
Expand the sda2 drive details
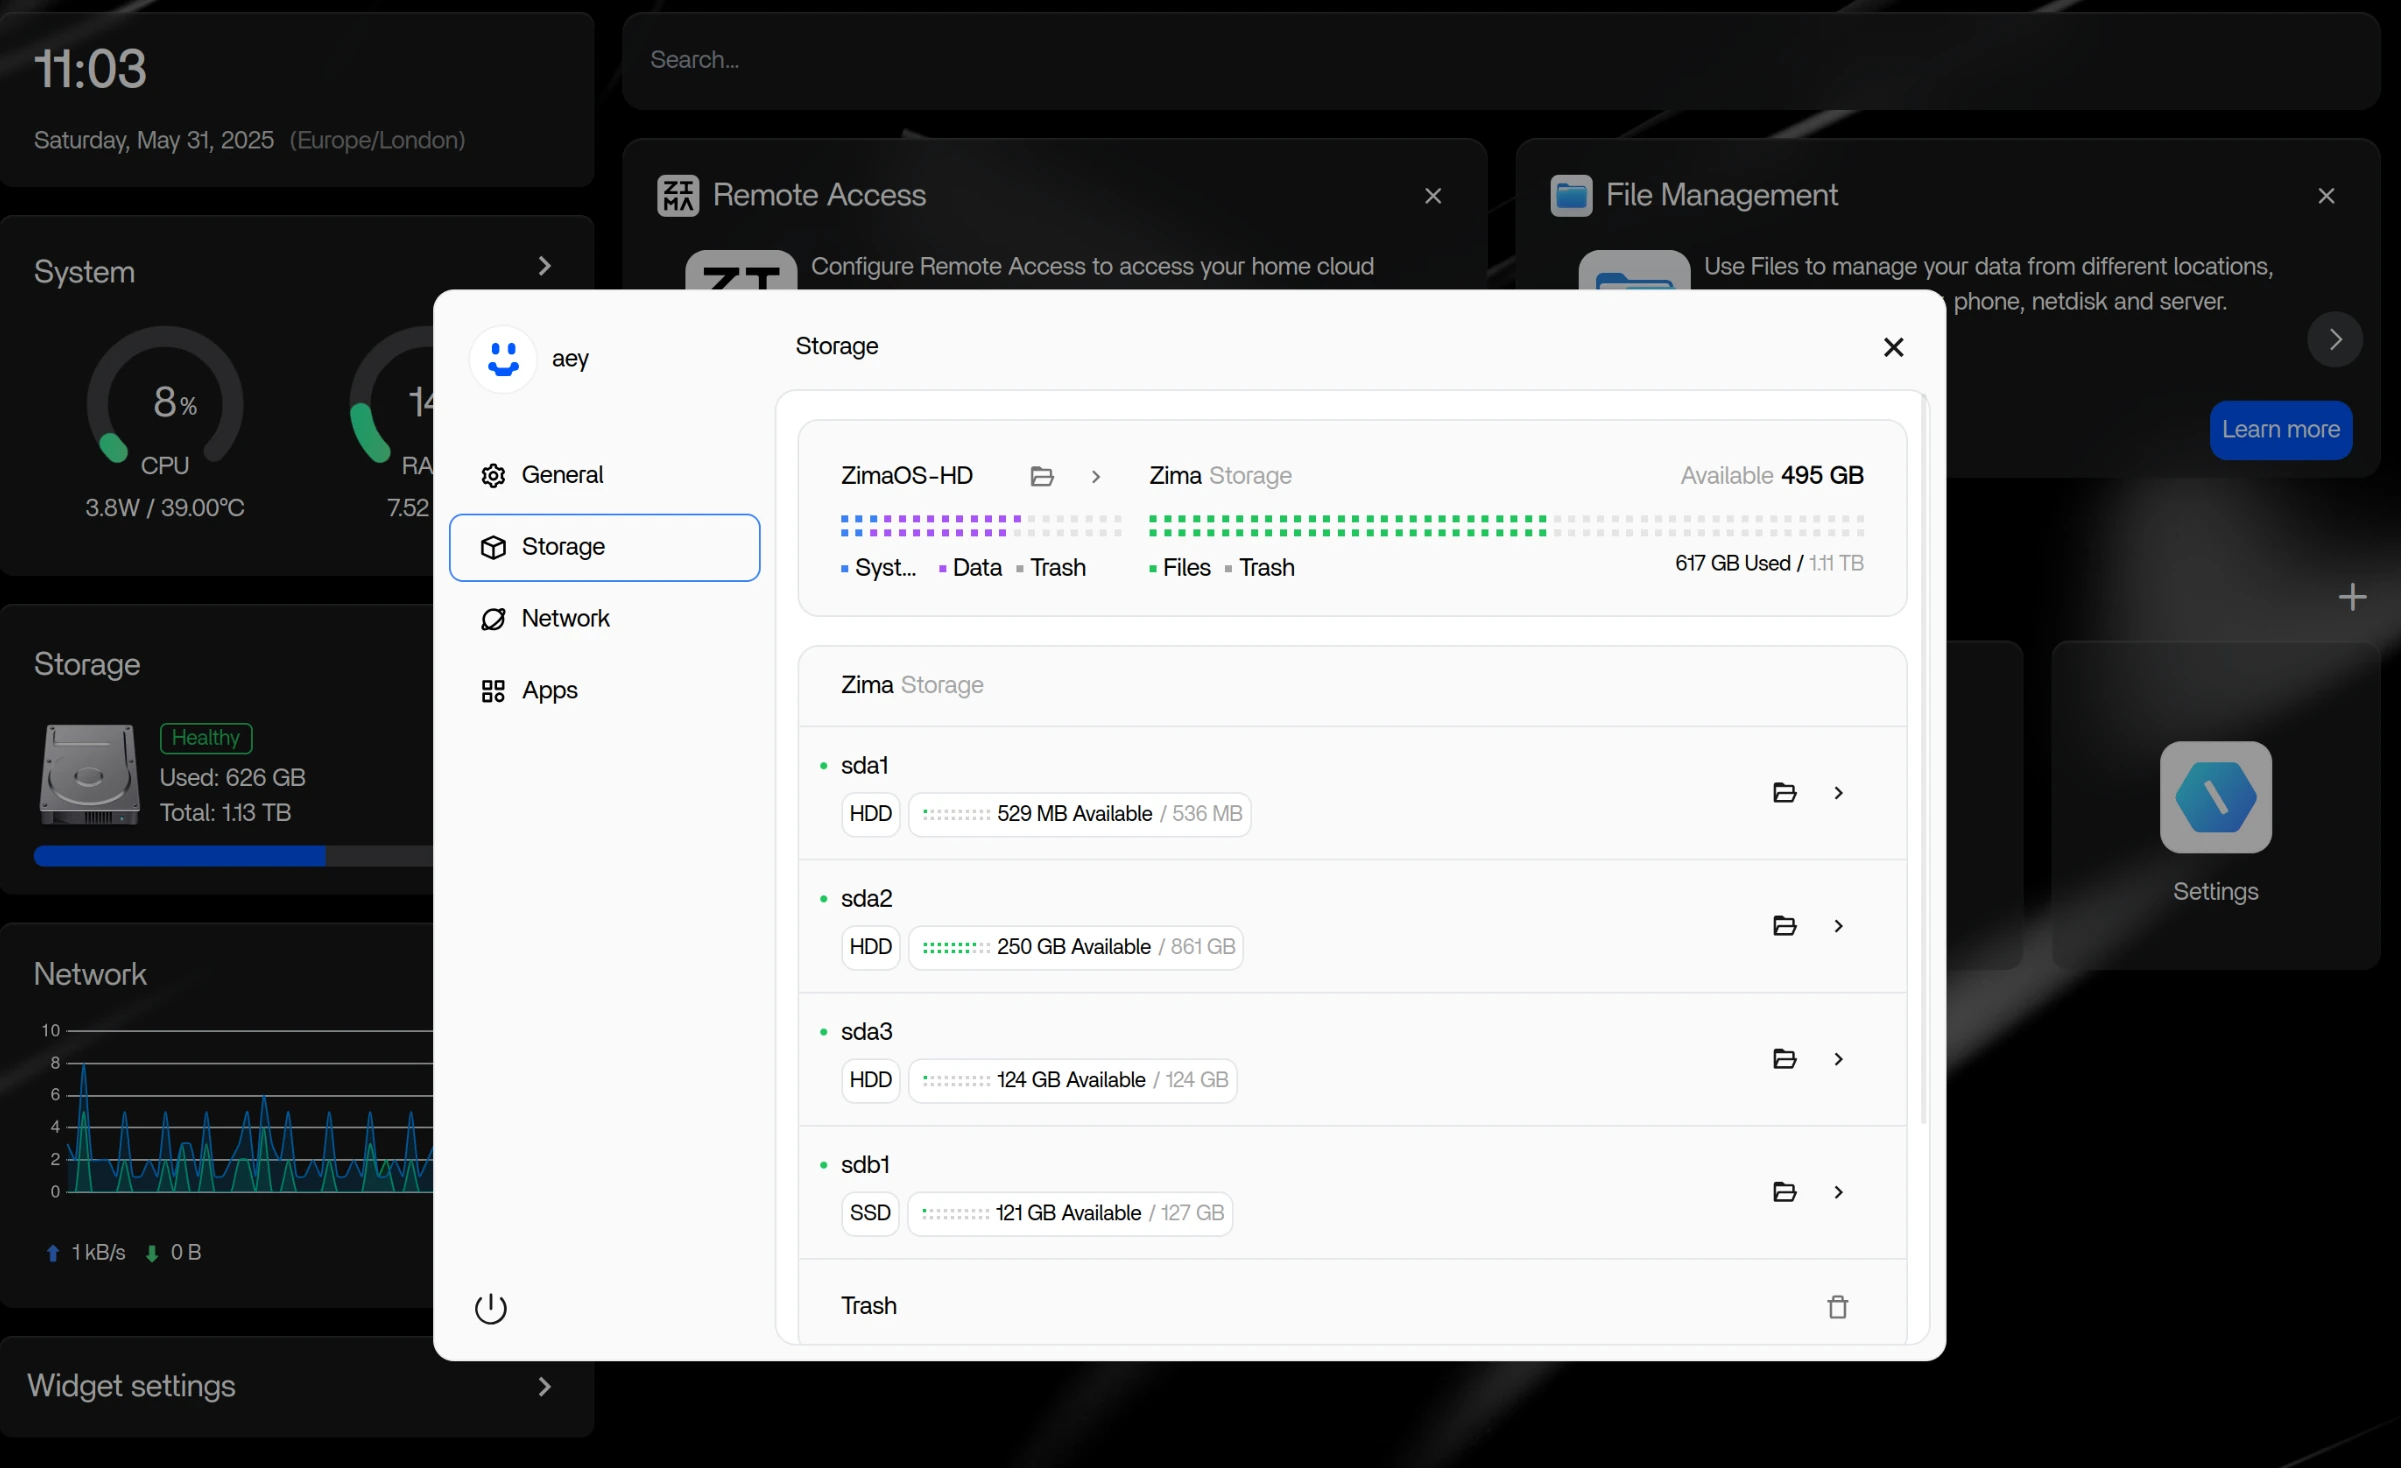pyautogui.click(x=1838, y=926)
